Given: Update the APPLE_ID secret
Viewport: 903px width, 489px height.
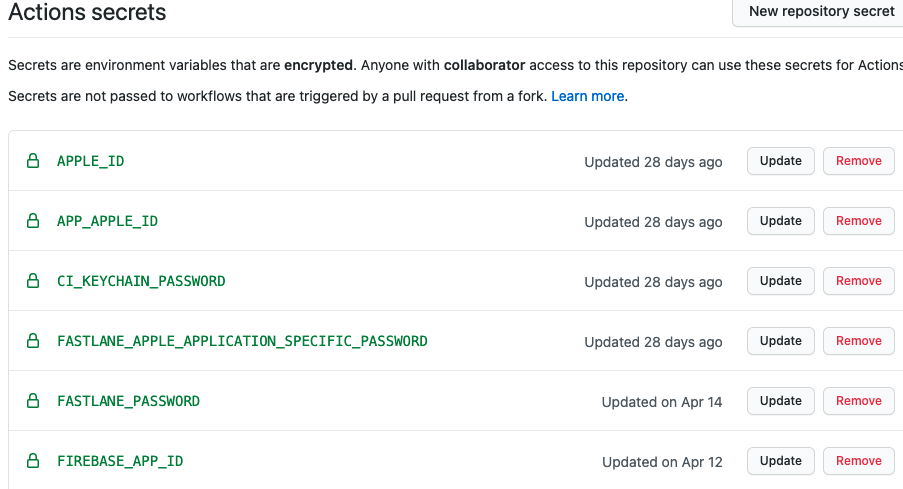Looking at the screenshot, I should pyautogui.click(x=780, y=161).
